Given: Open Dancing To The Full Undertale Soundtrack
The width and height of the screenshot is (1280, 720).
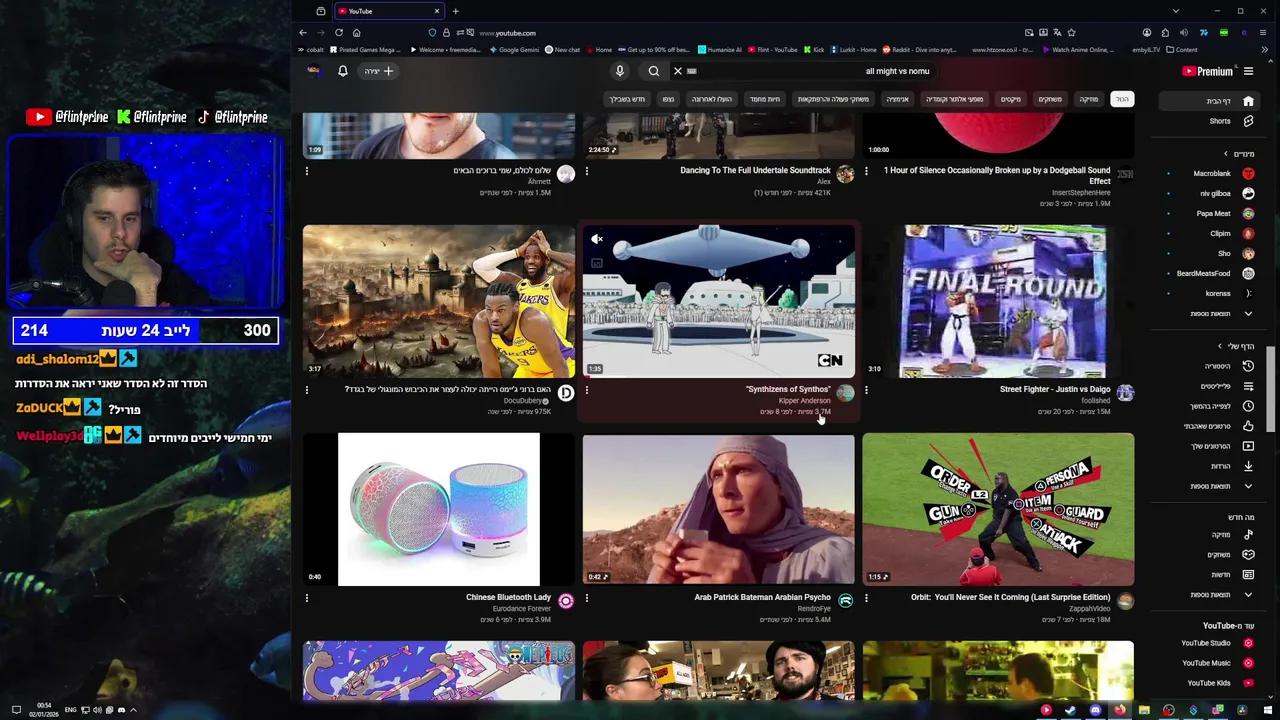Looking at the screenshot, I should point(755,170).
